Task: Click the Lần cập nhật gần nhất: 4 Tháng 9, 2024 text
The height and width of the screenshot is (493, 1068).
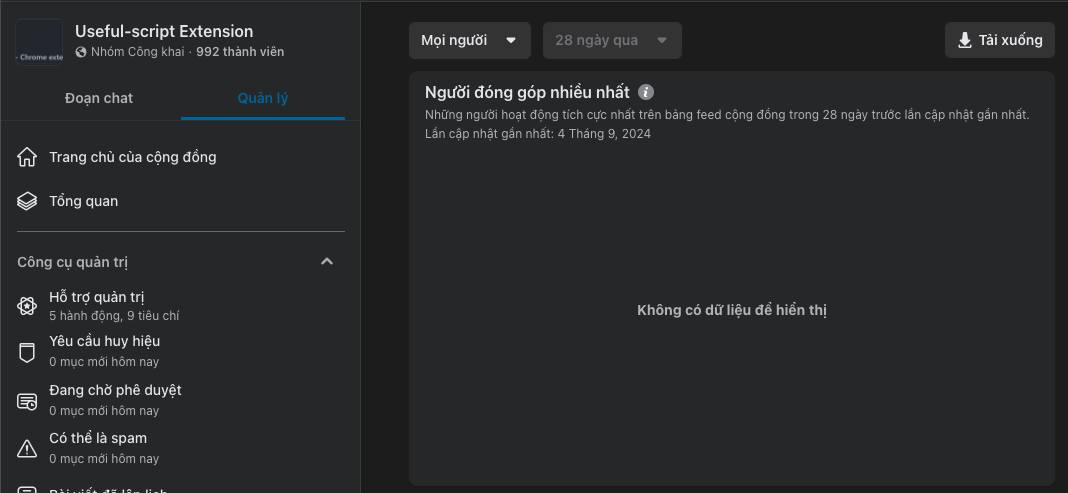Action: click(x=537, y=133)
